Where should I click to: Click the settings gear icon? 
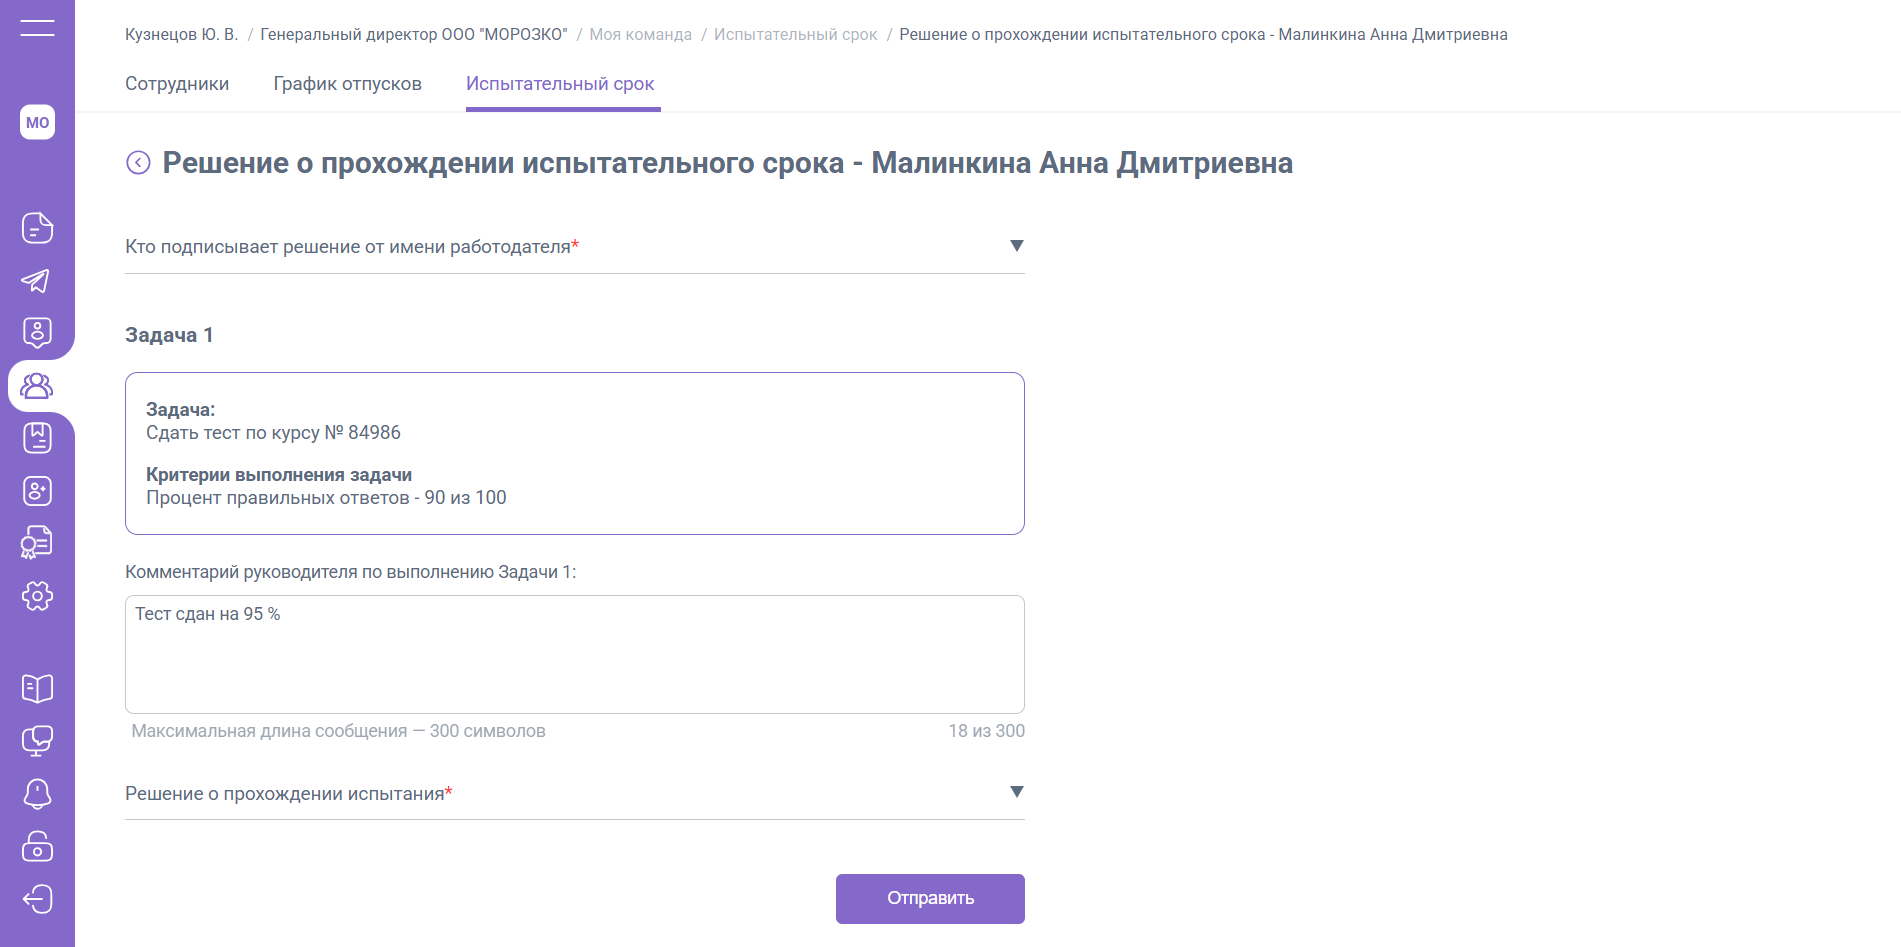[37, 596]
